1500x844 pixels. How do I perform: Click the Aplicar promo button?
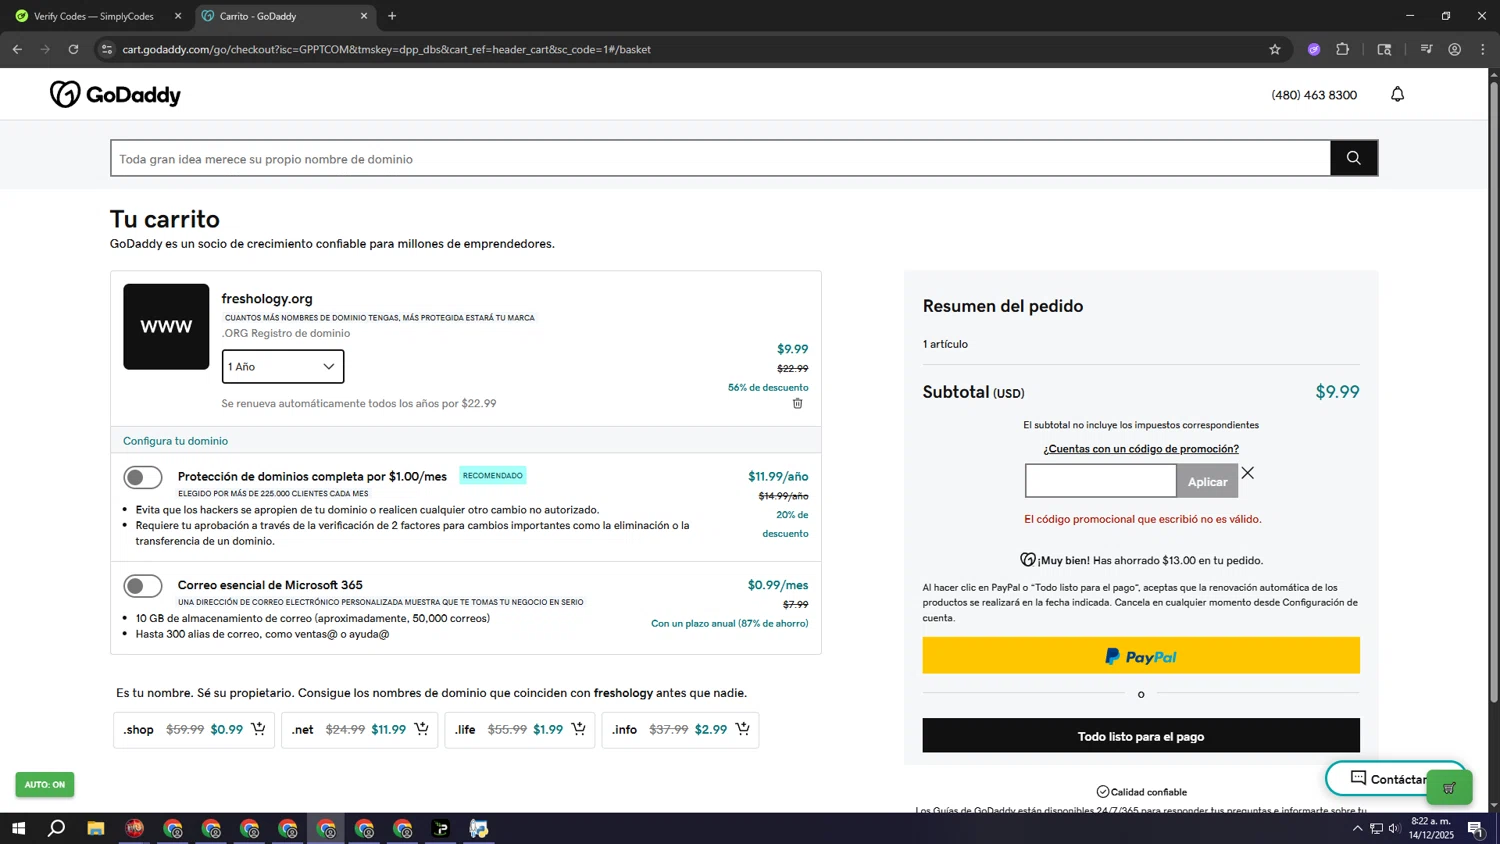pyautogui.click(x=1207, y=481)
